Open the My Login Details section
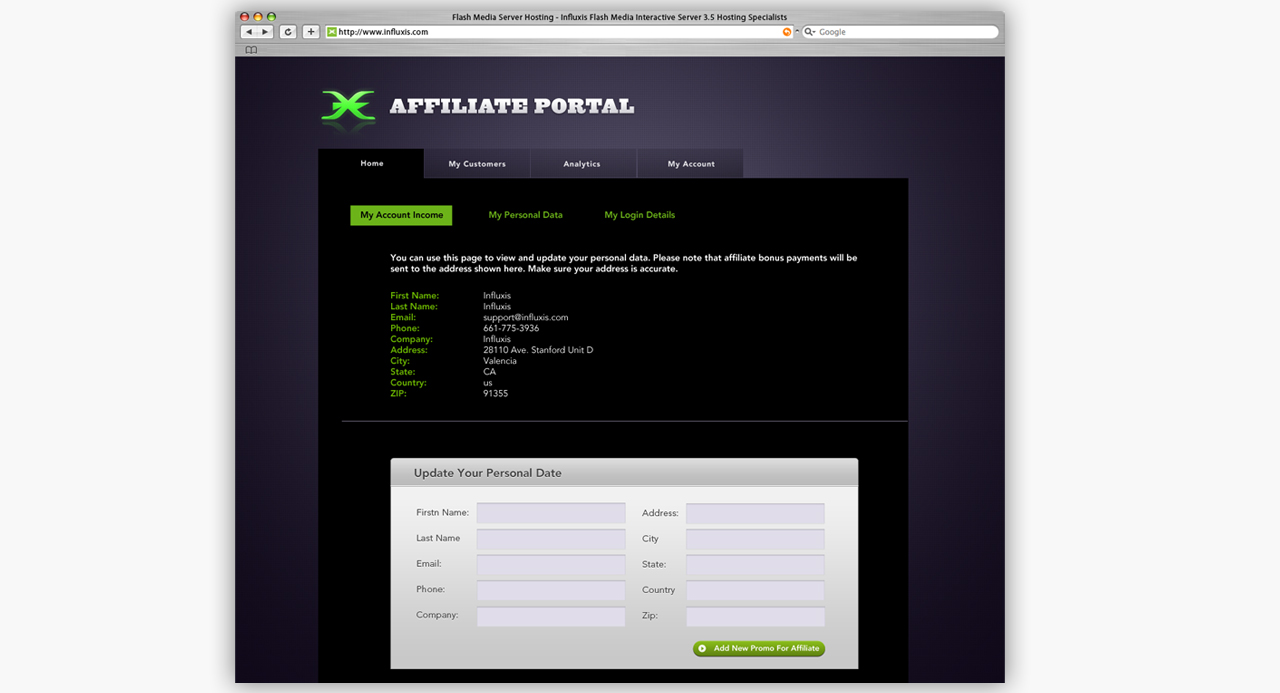This screenshot has width=1280, height=693. (639, 214)
